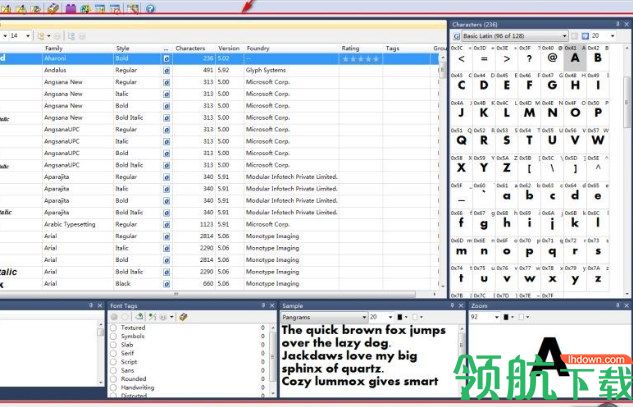Screen dimensions: 633x407
Task: Select the Script tag radio button
Action: pyautogui.click(x=113, y=362)
